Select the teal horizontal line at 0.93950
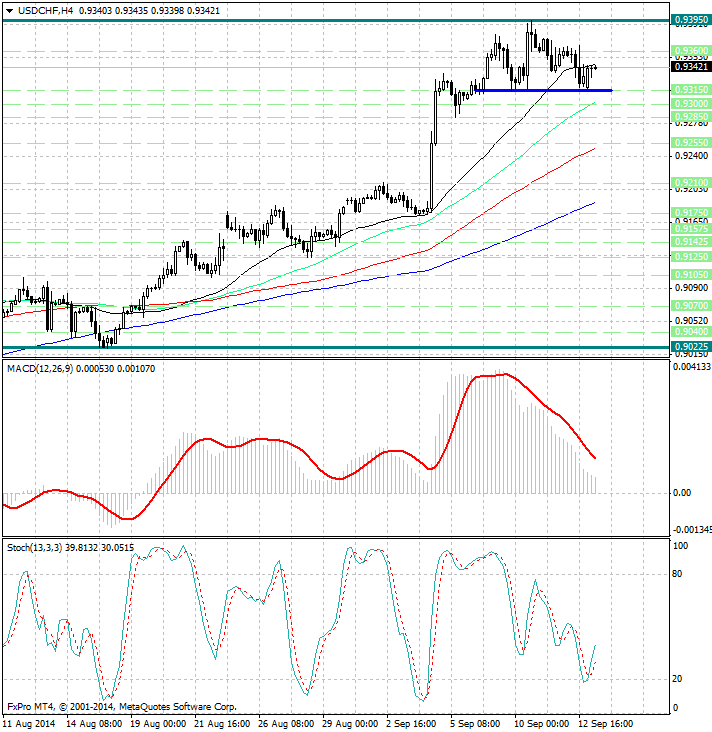This screenshot has height=732, width=712. click(x=336, y=21)
